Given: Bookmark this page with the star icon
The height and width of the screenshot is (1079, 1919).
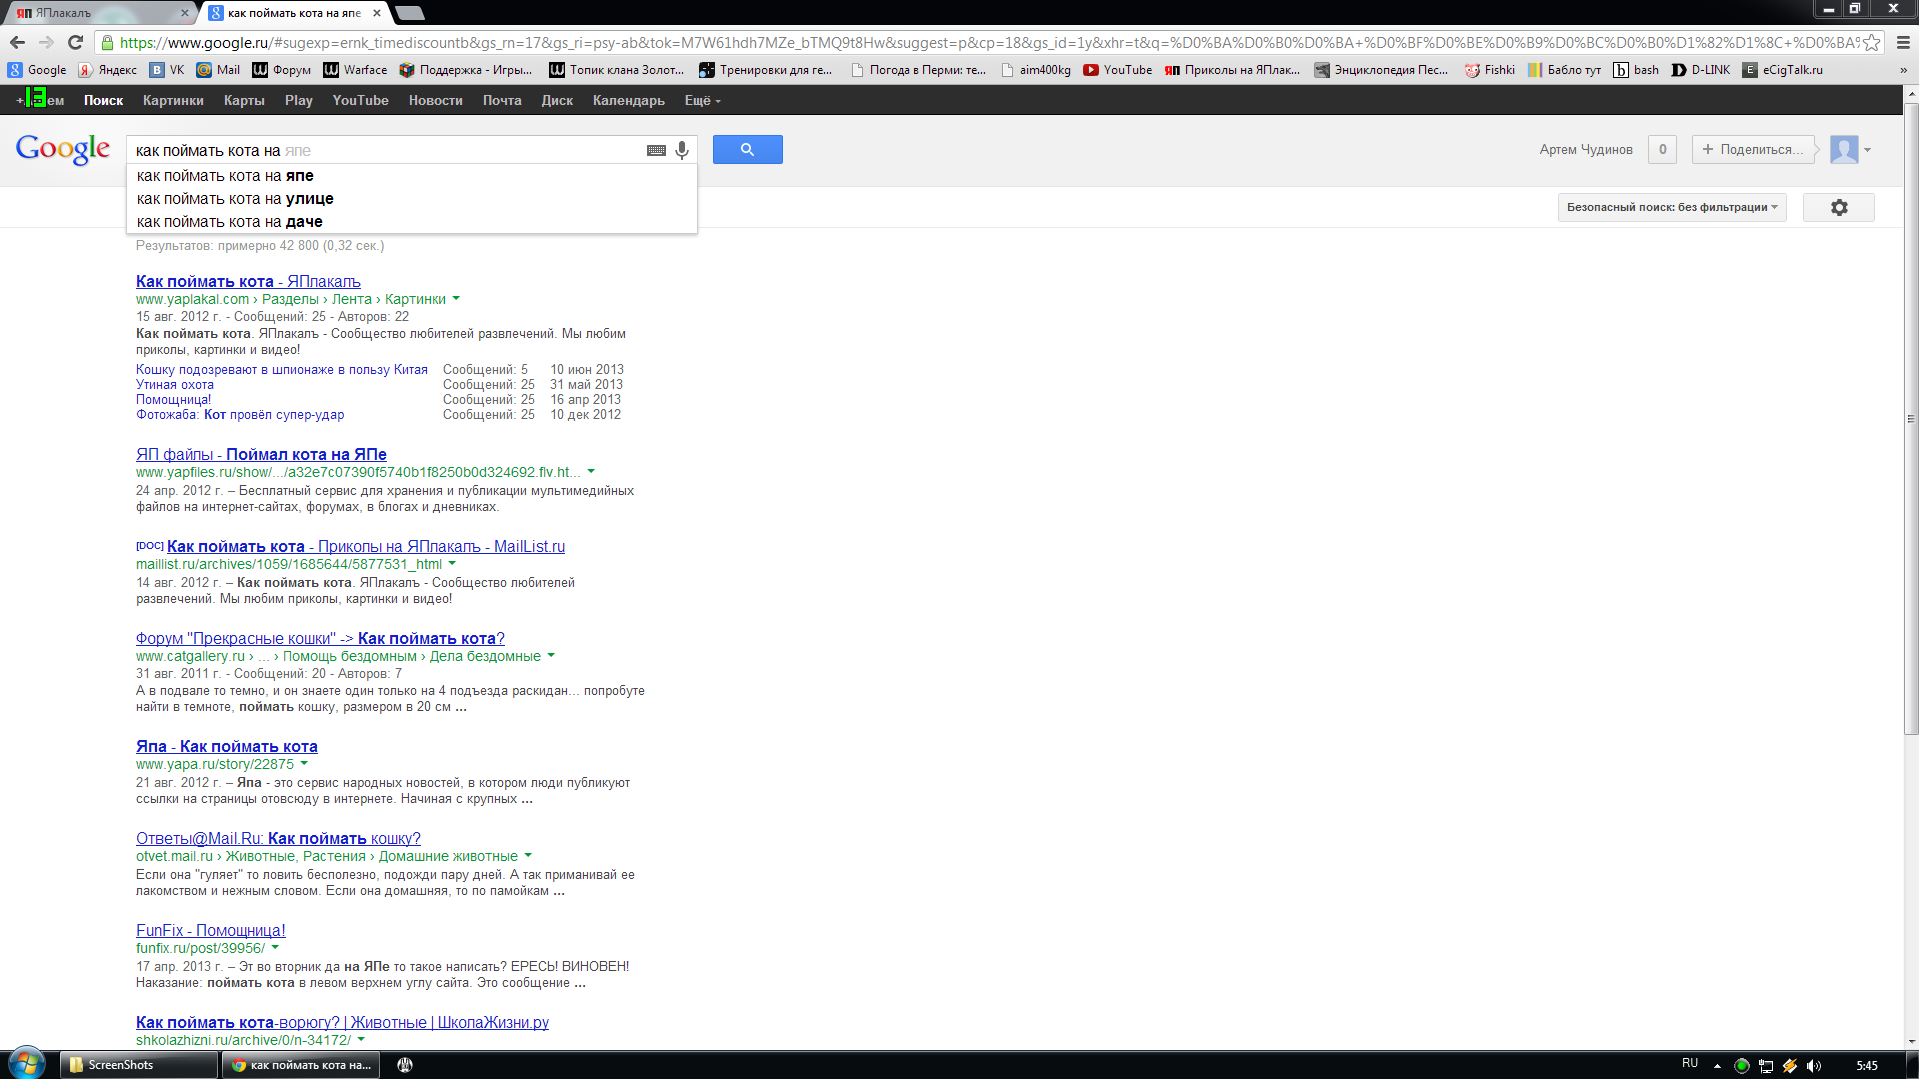Looking at the screenshot, I should (1871, 43).
